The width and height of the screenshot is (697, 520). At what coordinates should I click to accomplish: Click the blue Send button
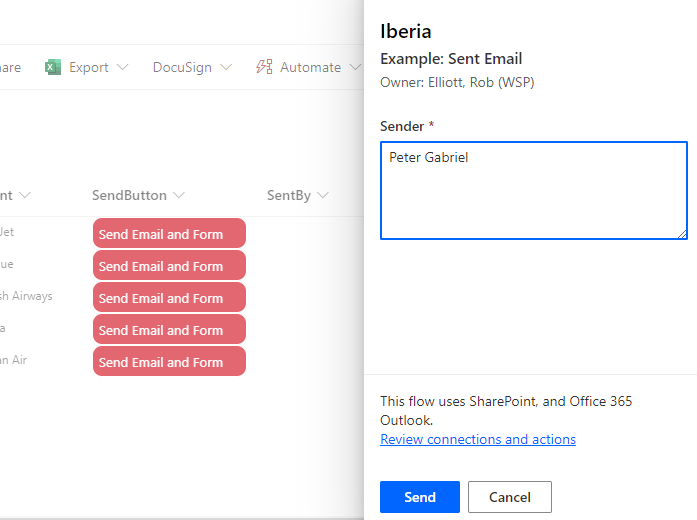coord(419,497)
